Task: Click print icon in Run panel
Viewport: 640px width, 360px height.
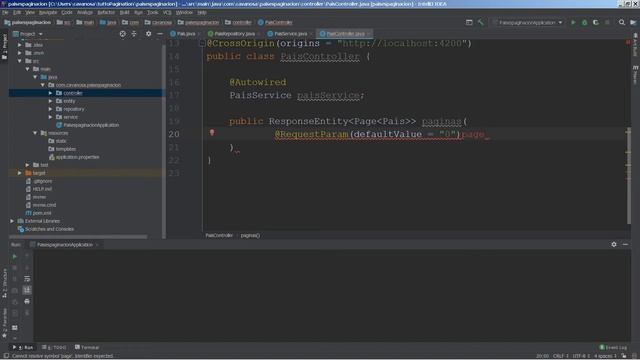Action: point(27,301)
